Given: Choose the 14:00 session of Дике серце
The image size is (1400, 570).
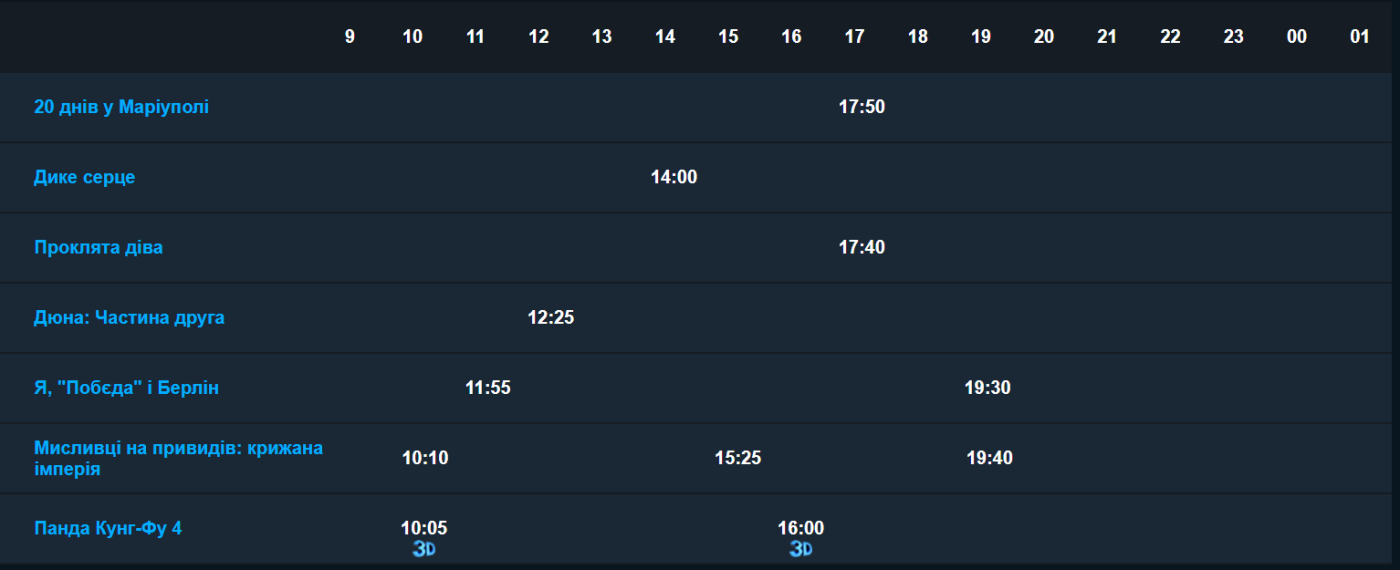Looking at the screenshot, I should click(674, 177).
